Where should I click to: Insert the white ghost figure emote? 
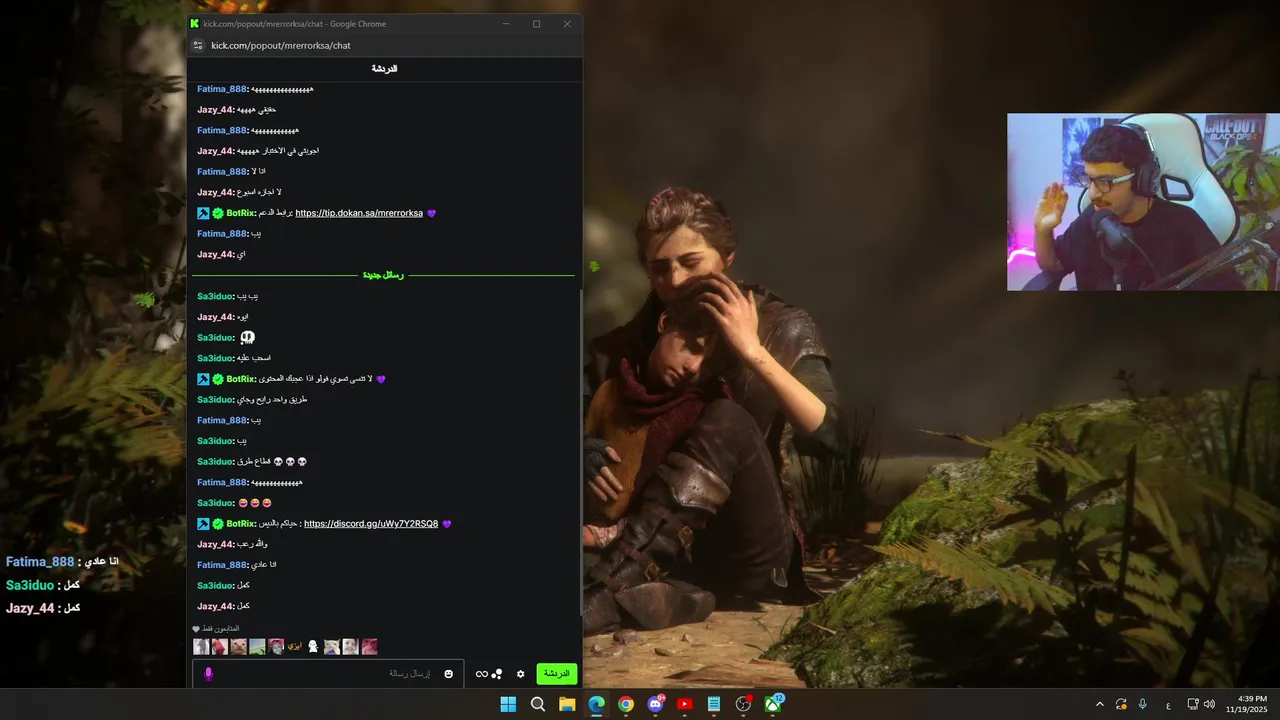click(x=313, y=647)
